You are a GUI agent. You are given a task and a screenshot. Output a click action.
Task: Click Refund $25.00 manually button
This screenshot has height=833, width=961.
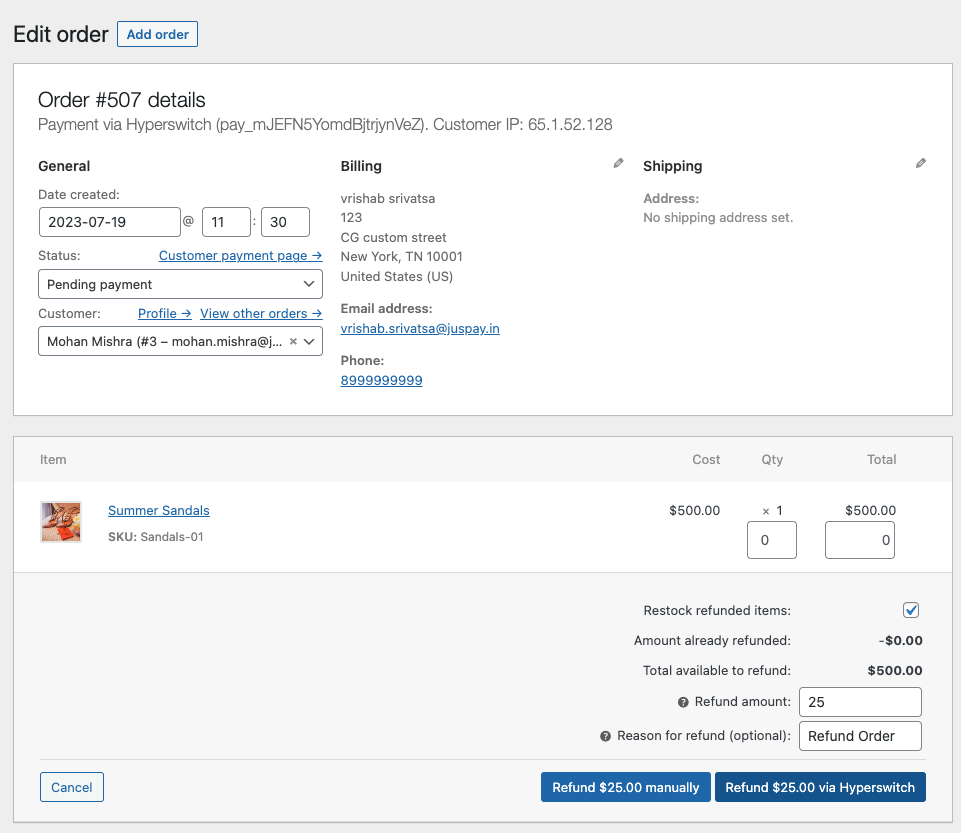pos(625,787)
